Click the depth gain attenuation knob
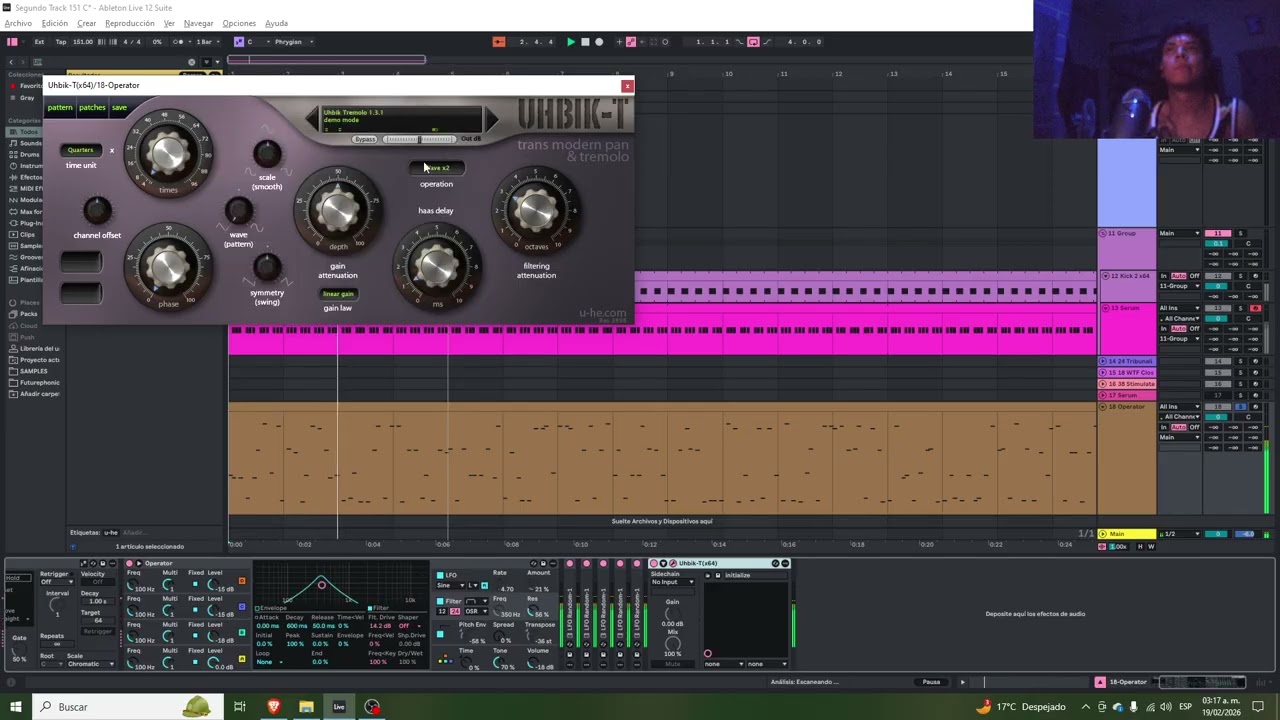This screenshot has height=720, width=1280. tap(338, 208)
